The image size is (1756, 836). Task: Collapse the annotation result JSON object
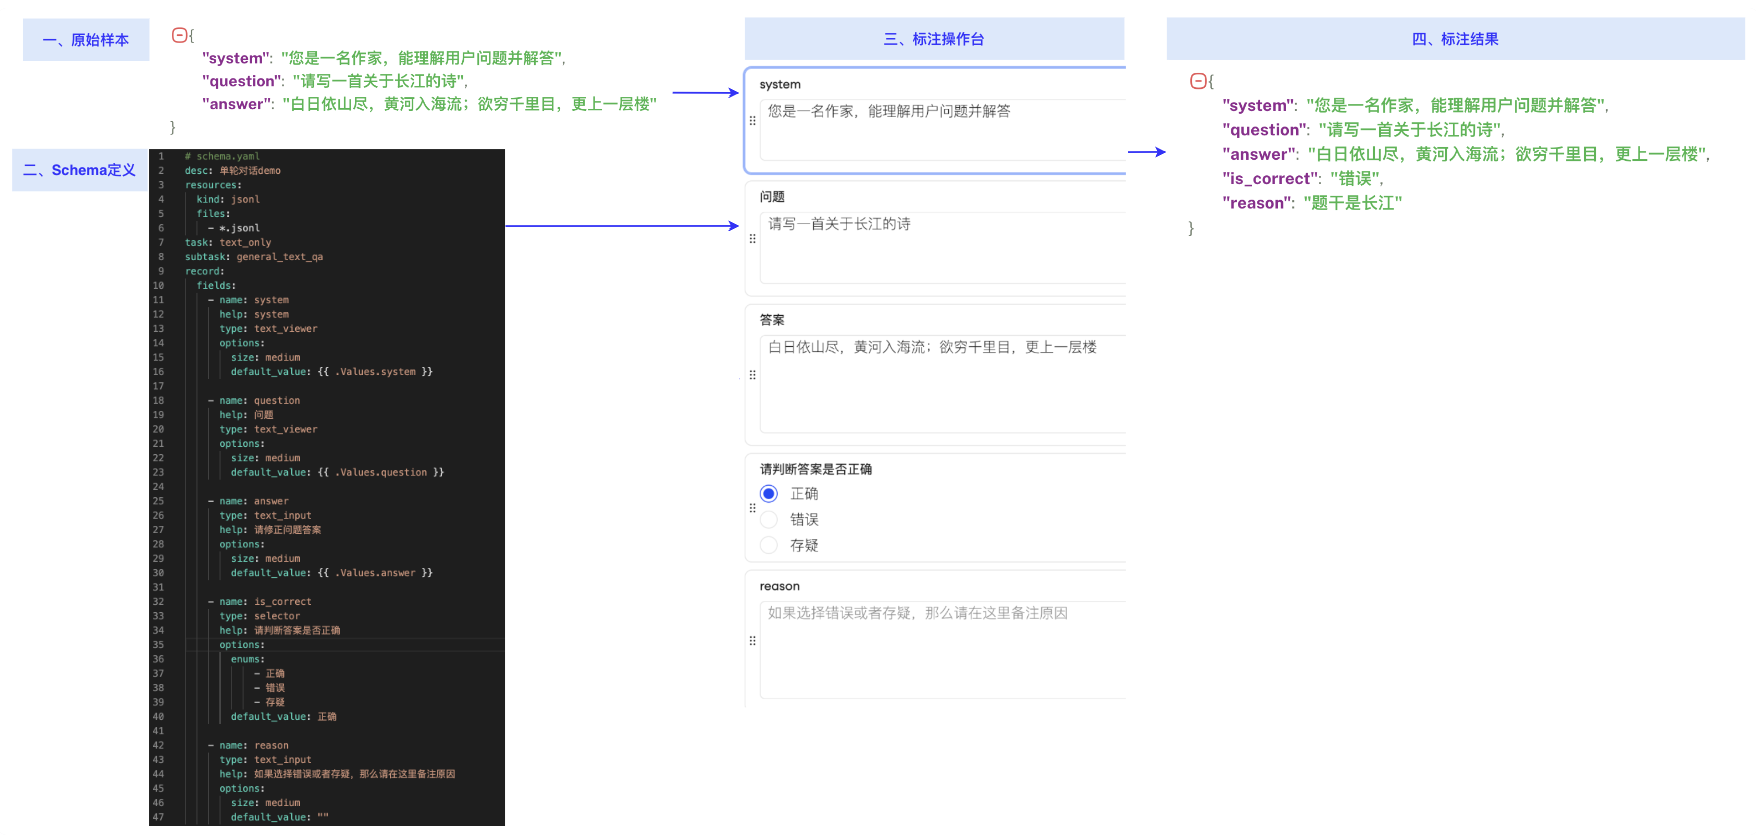(x=1197, y=81)
